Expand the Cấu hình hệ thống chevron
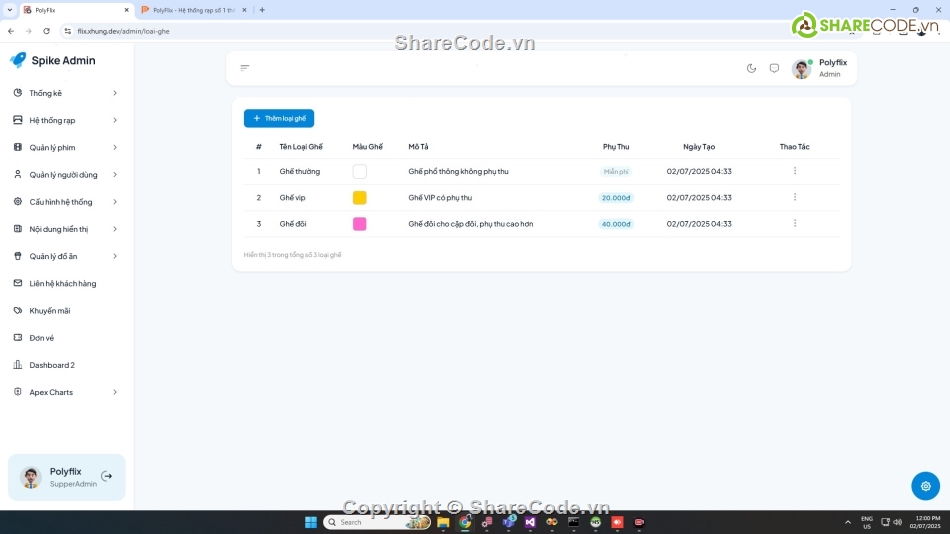This screenshot has width=950, height=534. pos(115,202)
